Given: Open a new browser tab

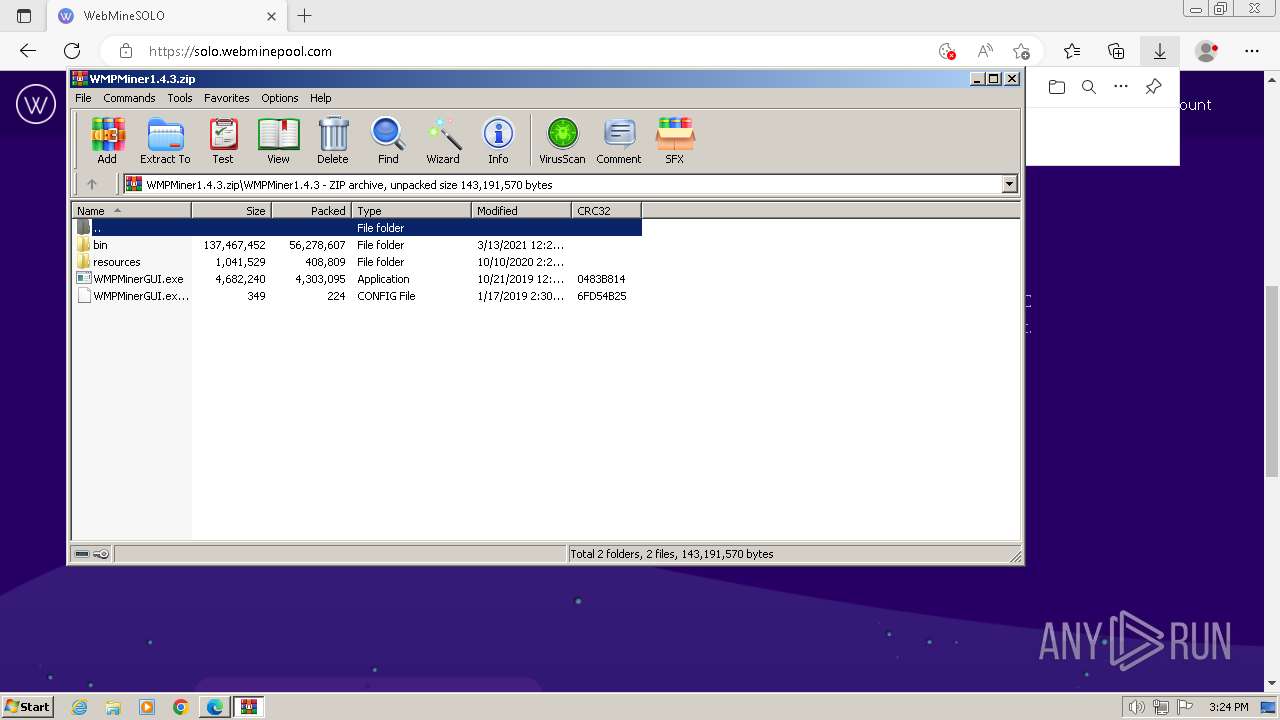Looking at the screenshot, I should pyautogui.click(x=305, y=16).
